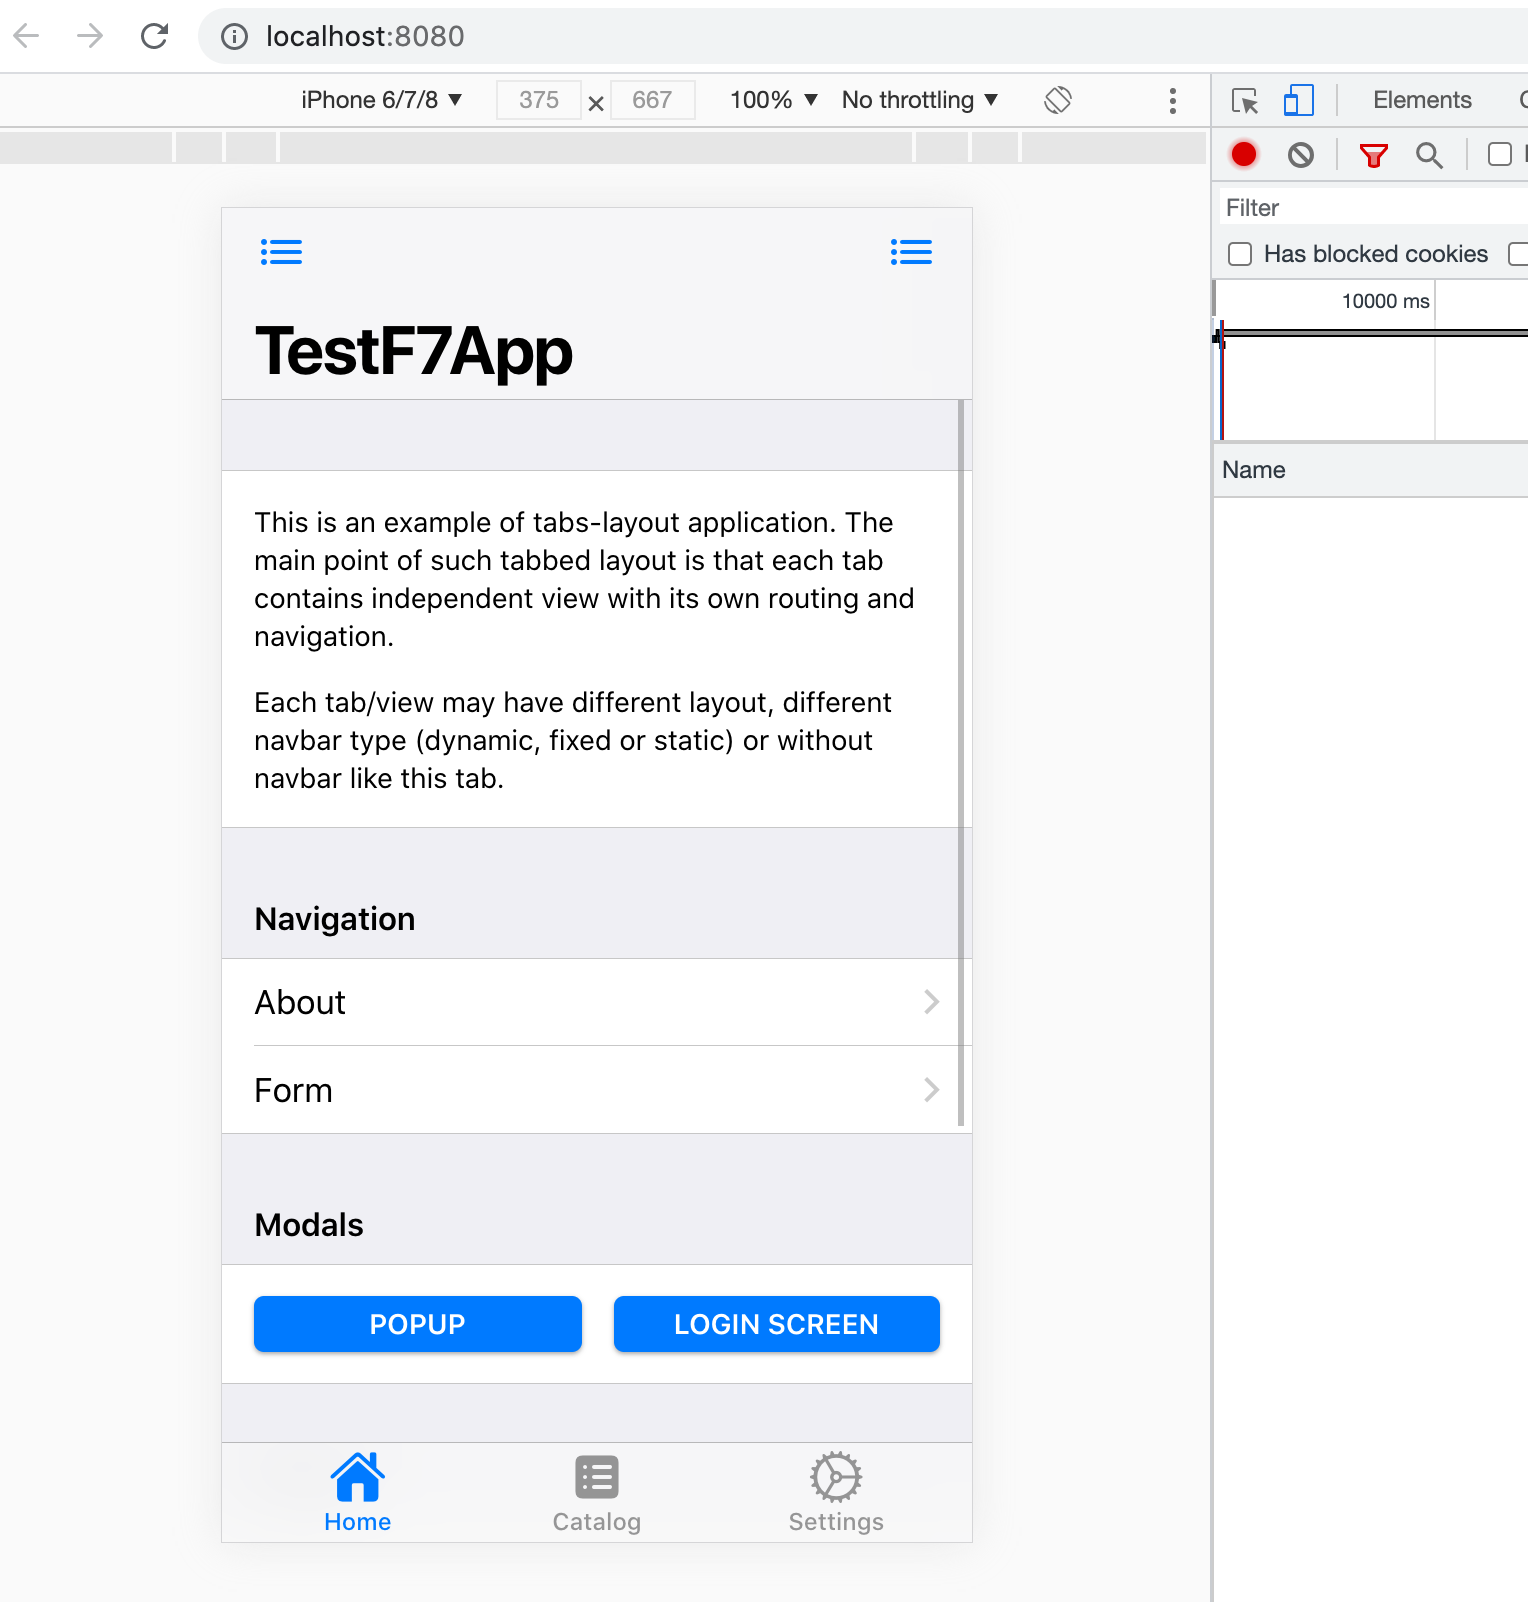The image size is (1528, 1602).
Task: Clear the network log
Action: (1301, 155)
